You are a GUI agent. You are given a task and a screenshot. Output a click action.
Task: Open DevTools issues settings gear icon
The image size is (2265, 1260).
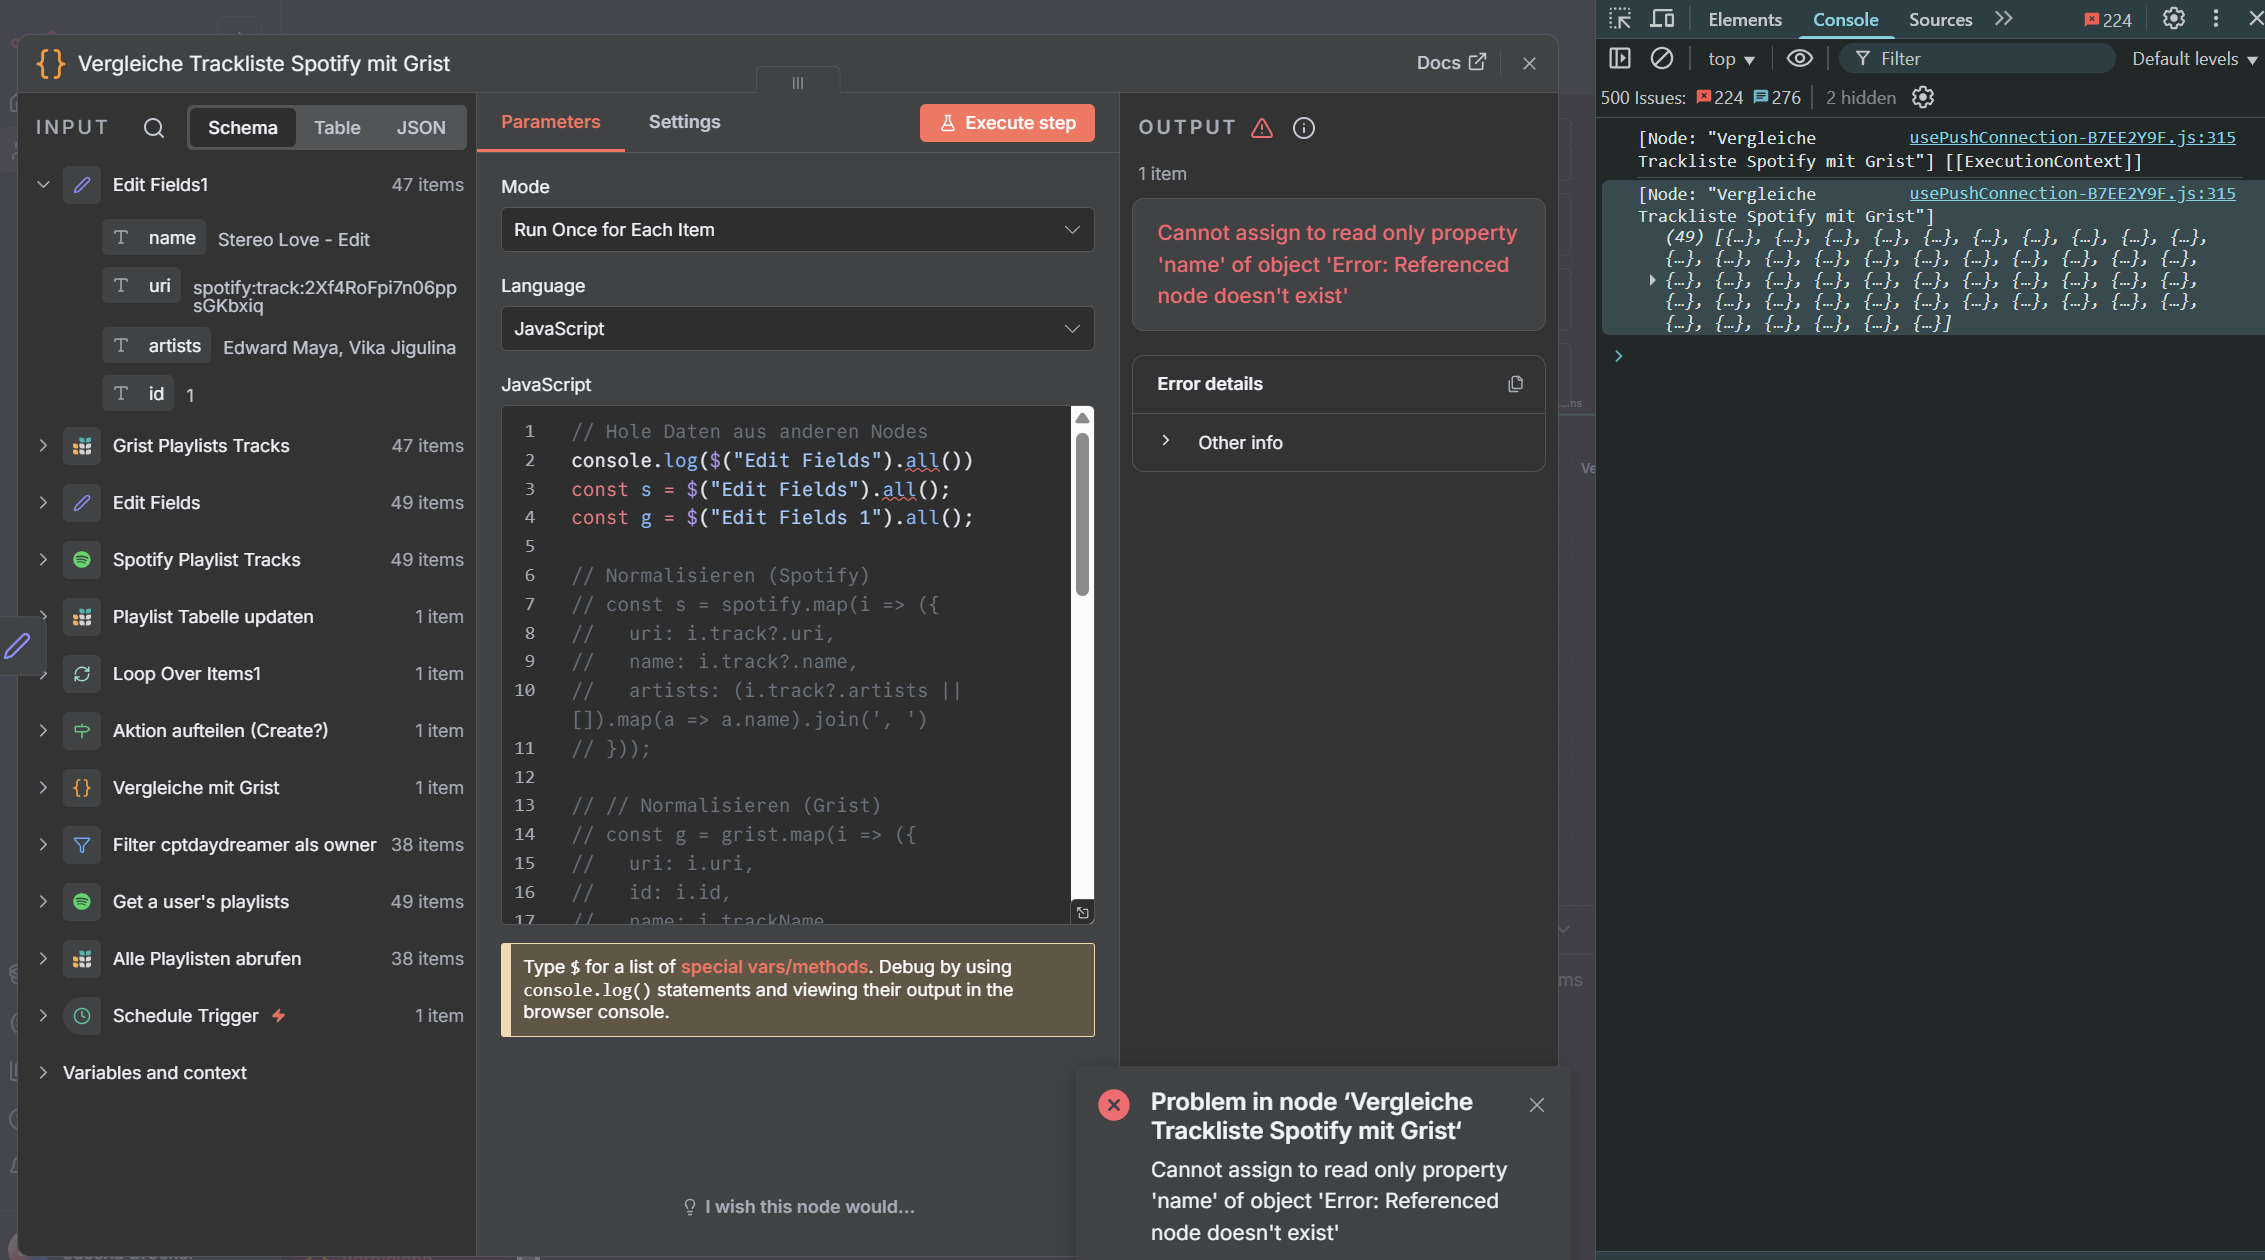tap(1922, 97)
